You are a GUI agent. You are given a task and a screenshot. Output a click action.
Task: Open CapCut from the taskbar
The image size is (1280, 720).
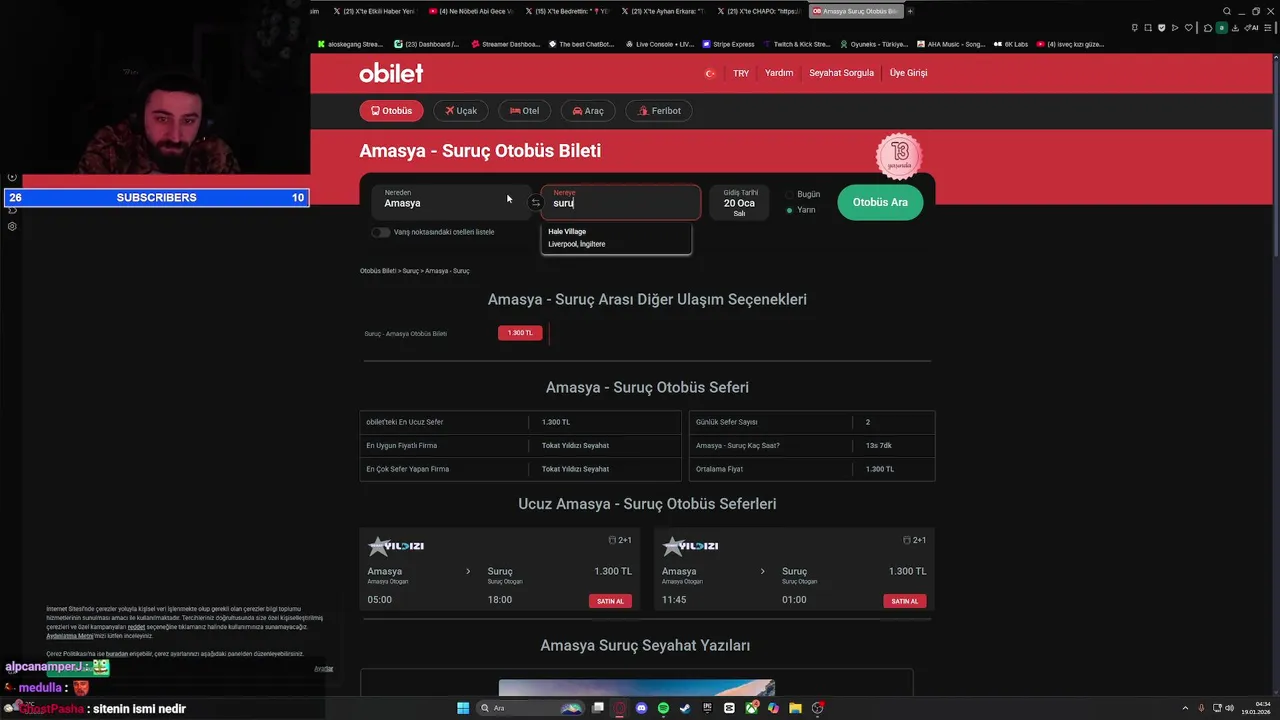729,708
